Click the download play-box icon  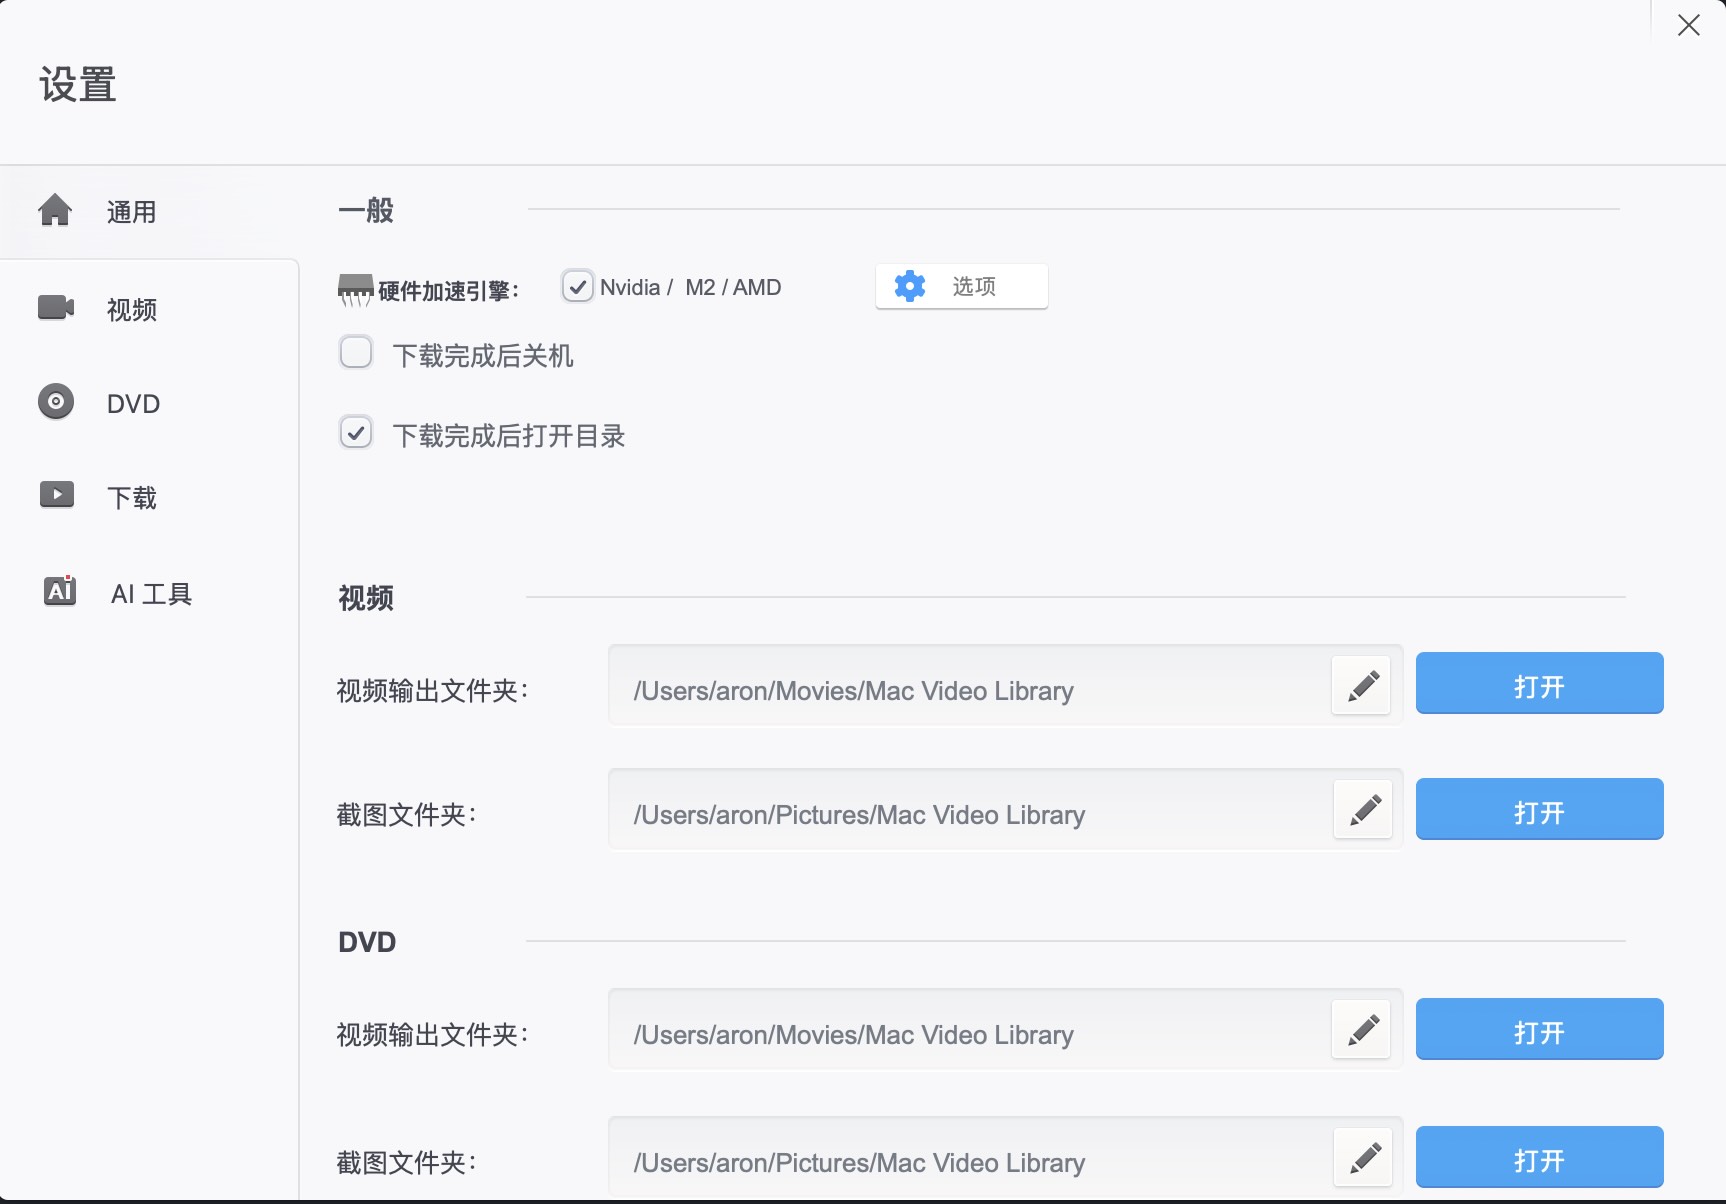click(x=57, y=494)
